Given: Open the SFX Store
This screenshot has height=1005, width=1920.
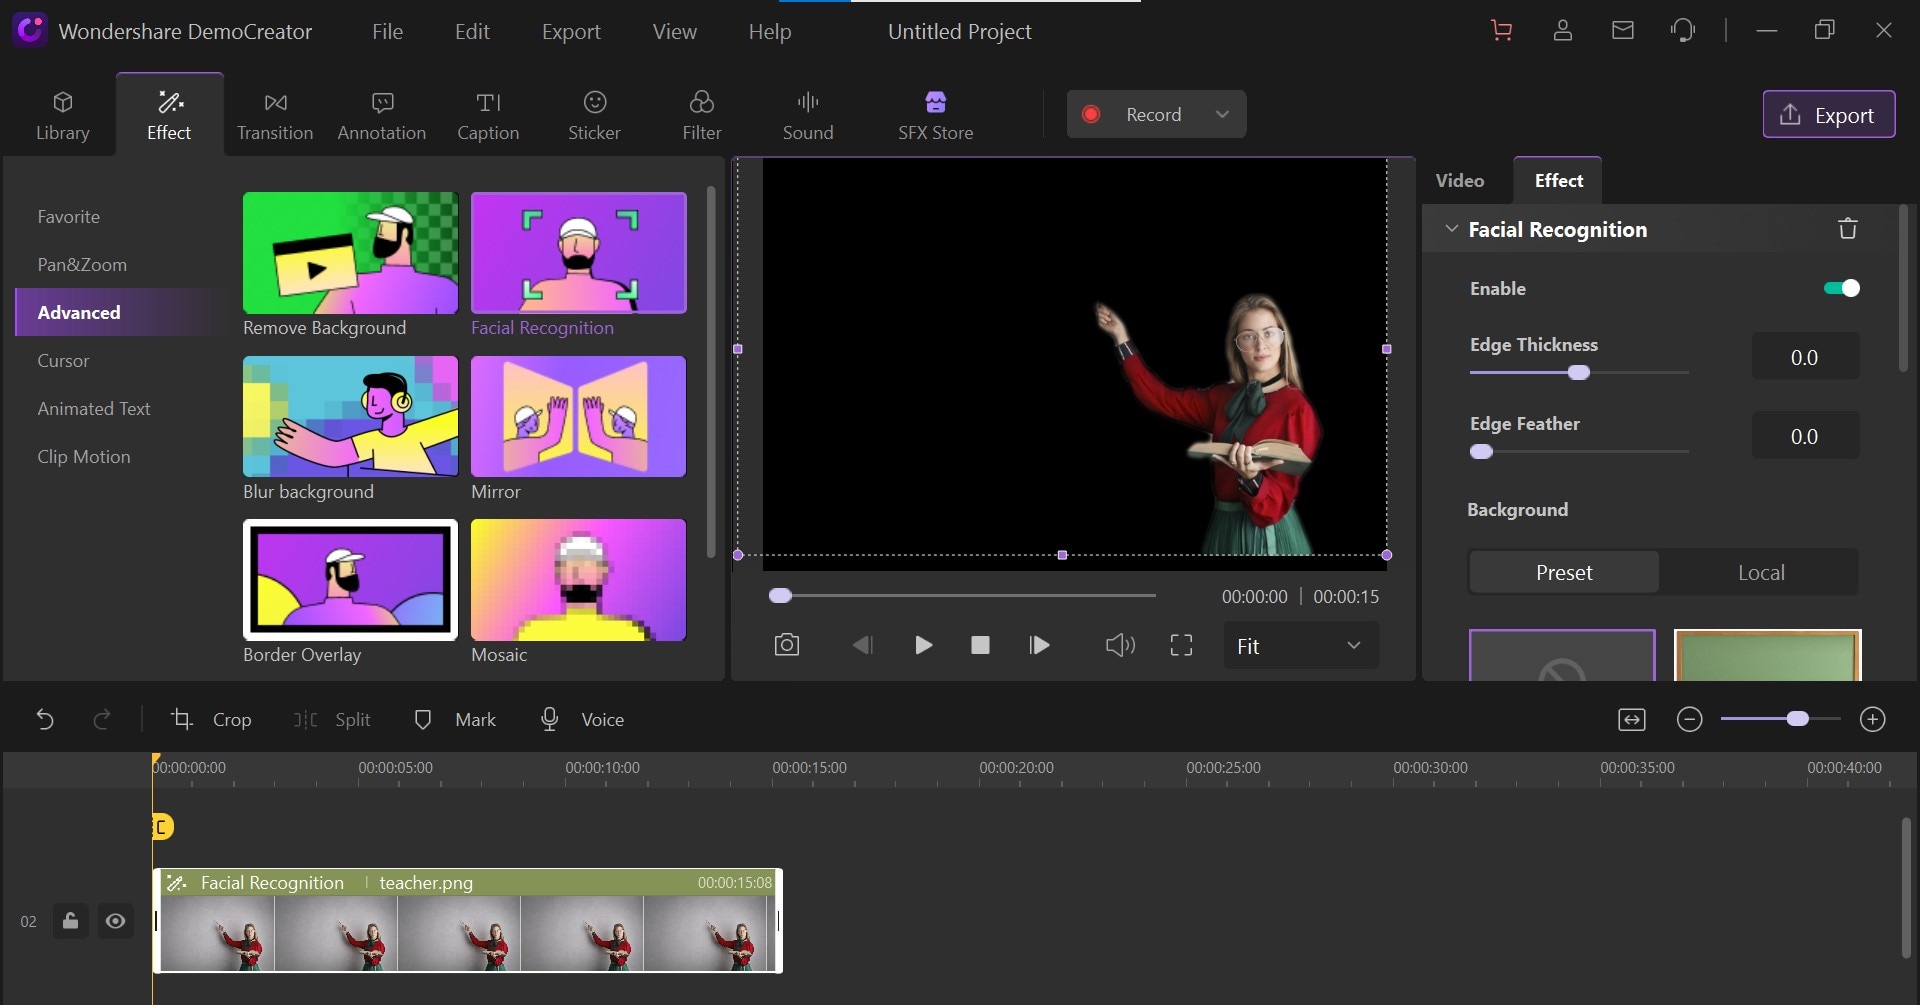Looking at the screenshot, I should [936, 116].
